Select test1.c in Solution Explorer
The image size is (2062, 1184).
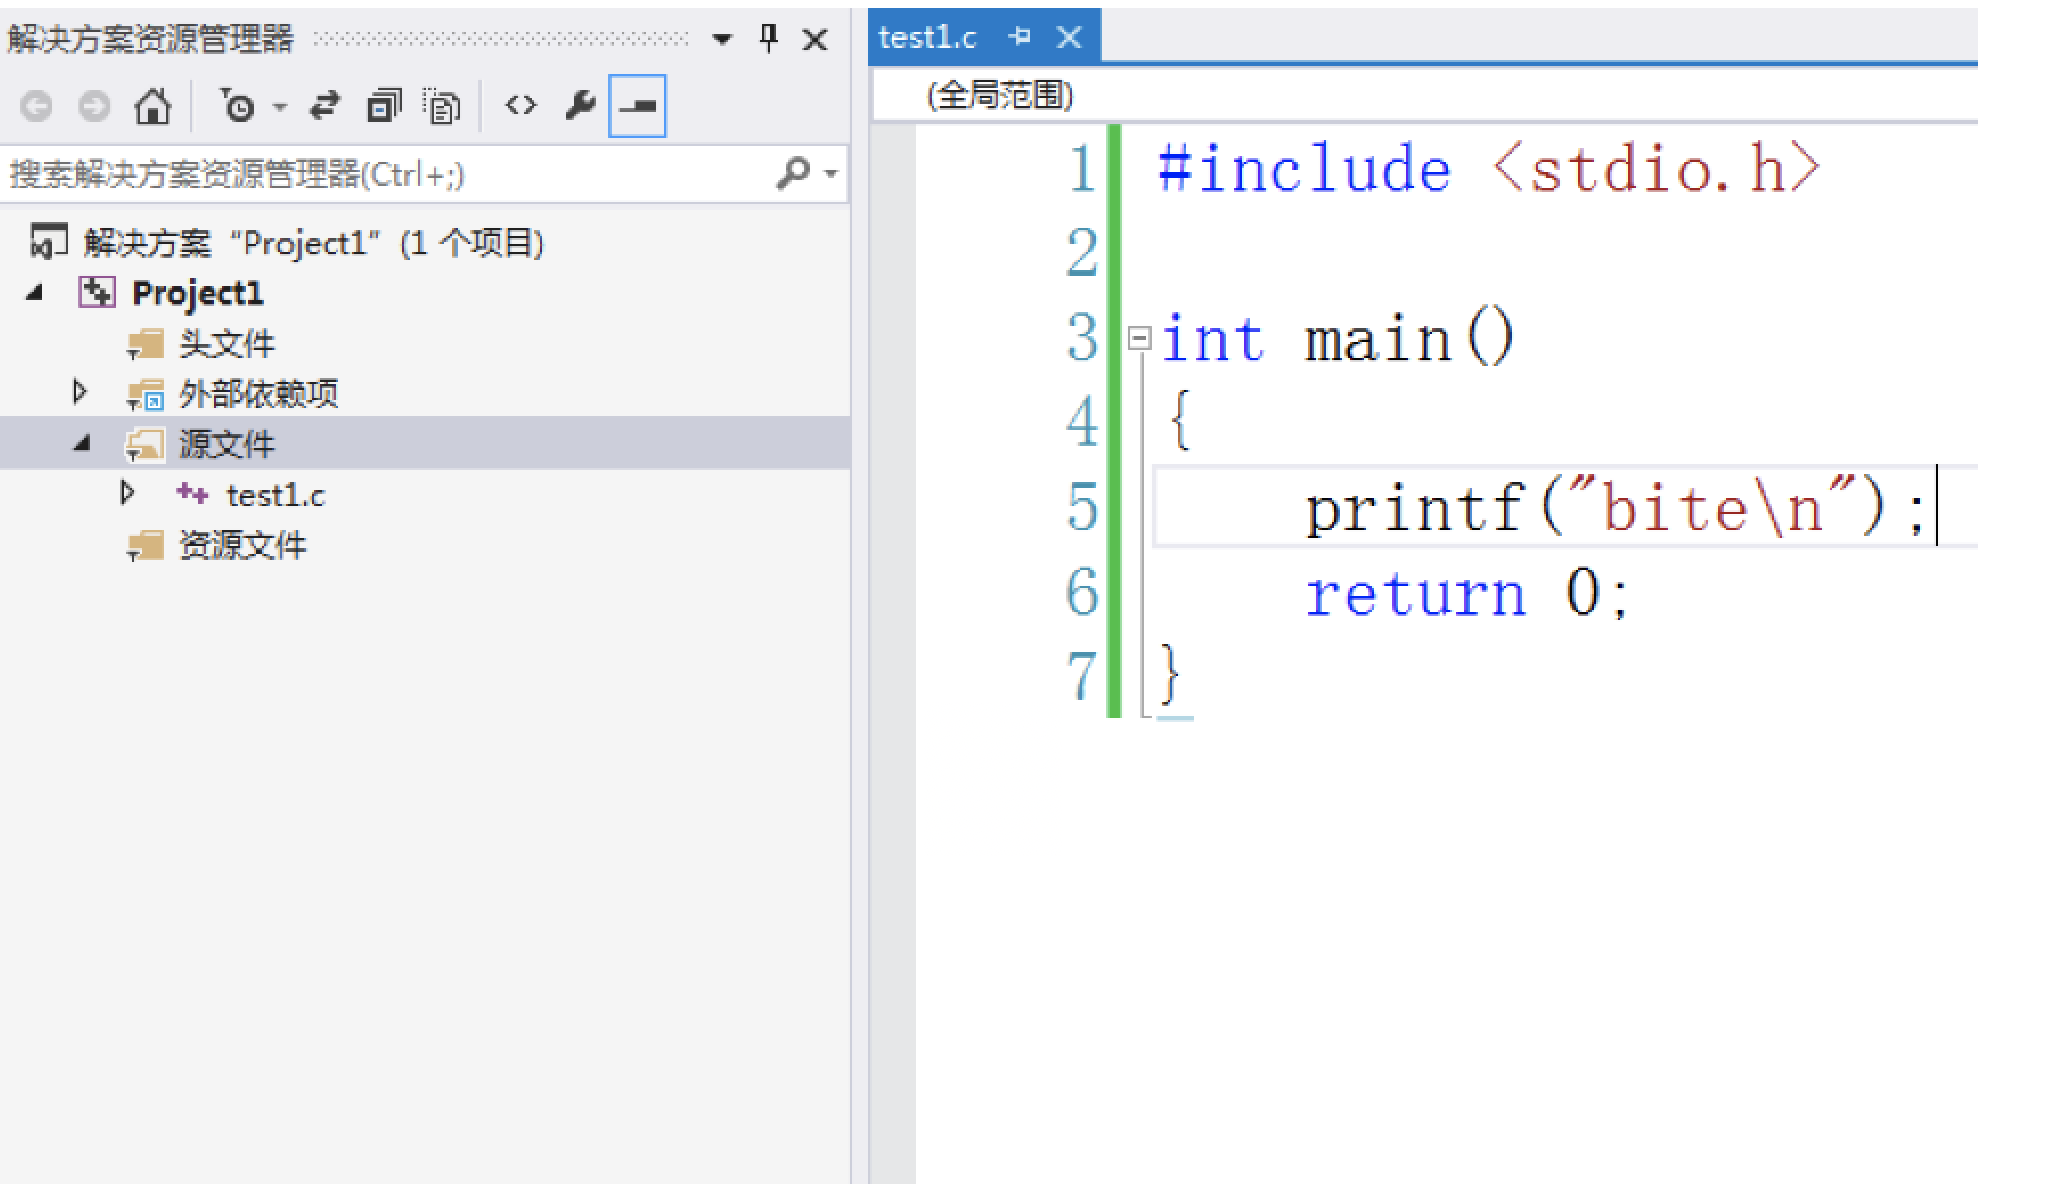coord(276,495)
